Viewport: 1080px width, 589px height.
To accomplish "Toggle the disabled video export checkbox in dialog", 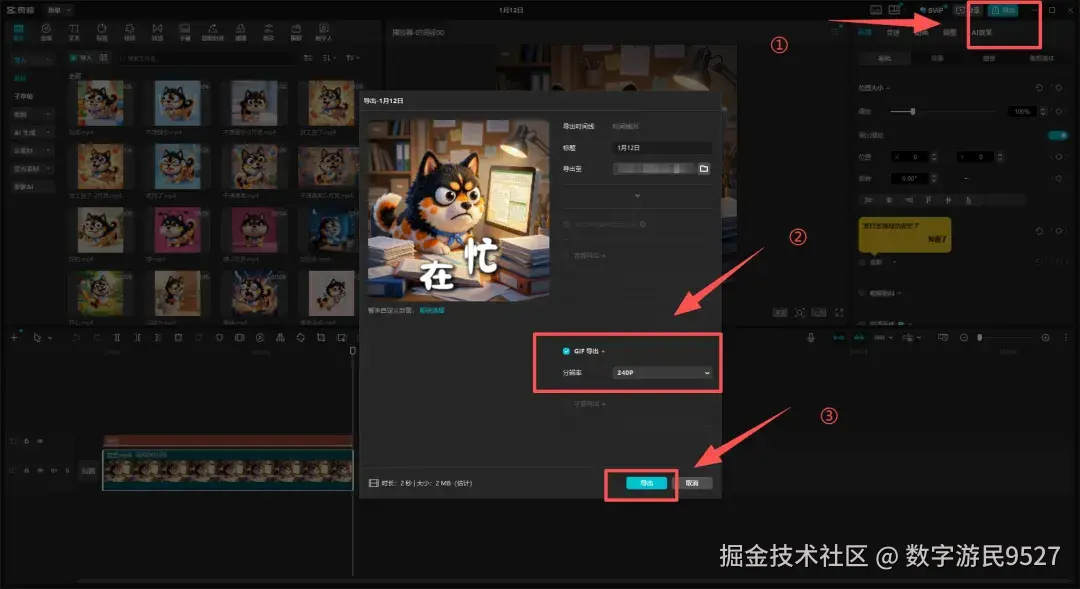I will [x=567, y=225].
